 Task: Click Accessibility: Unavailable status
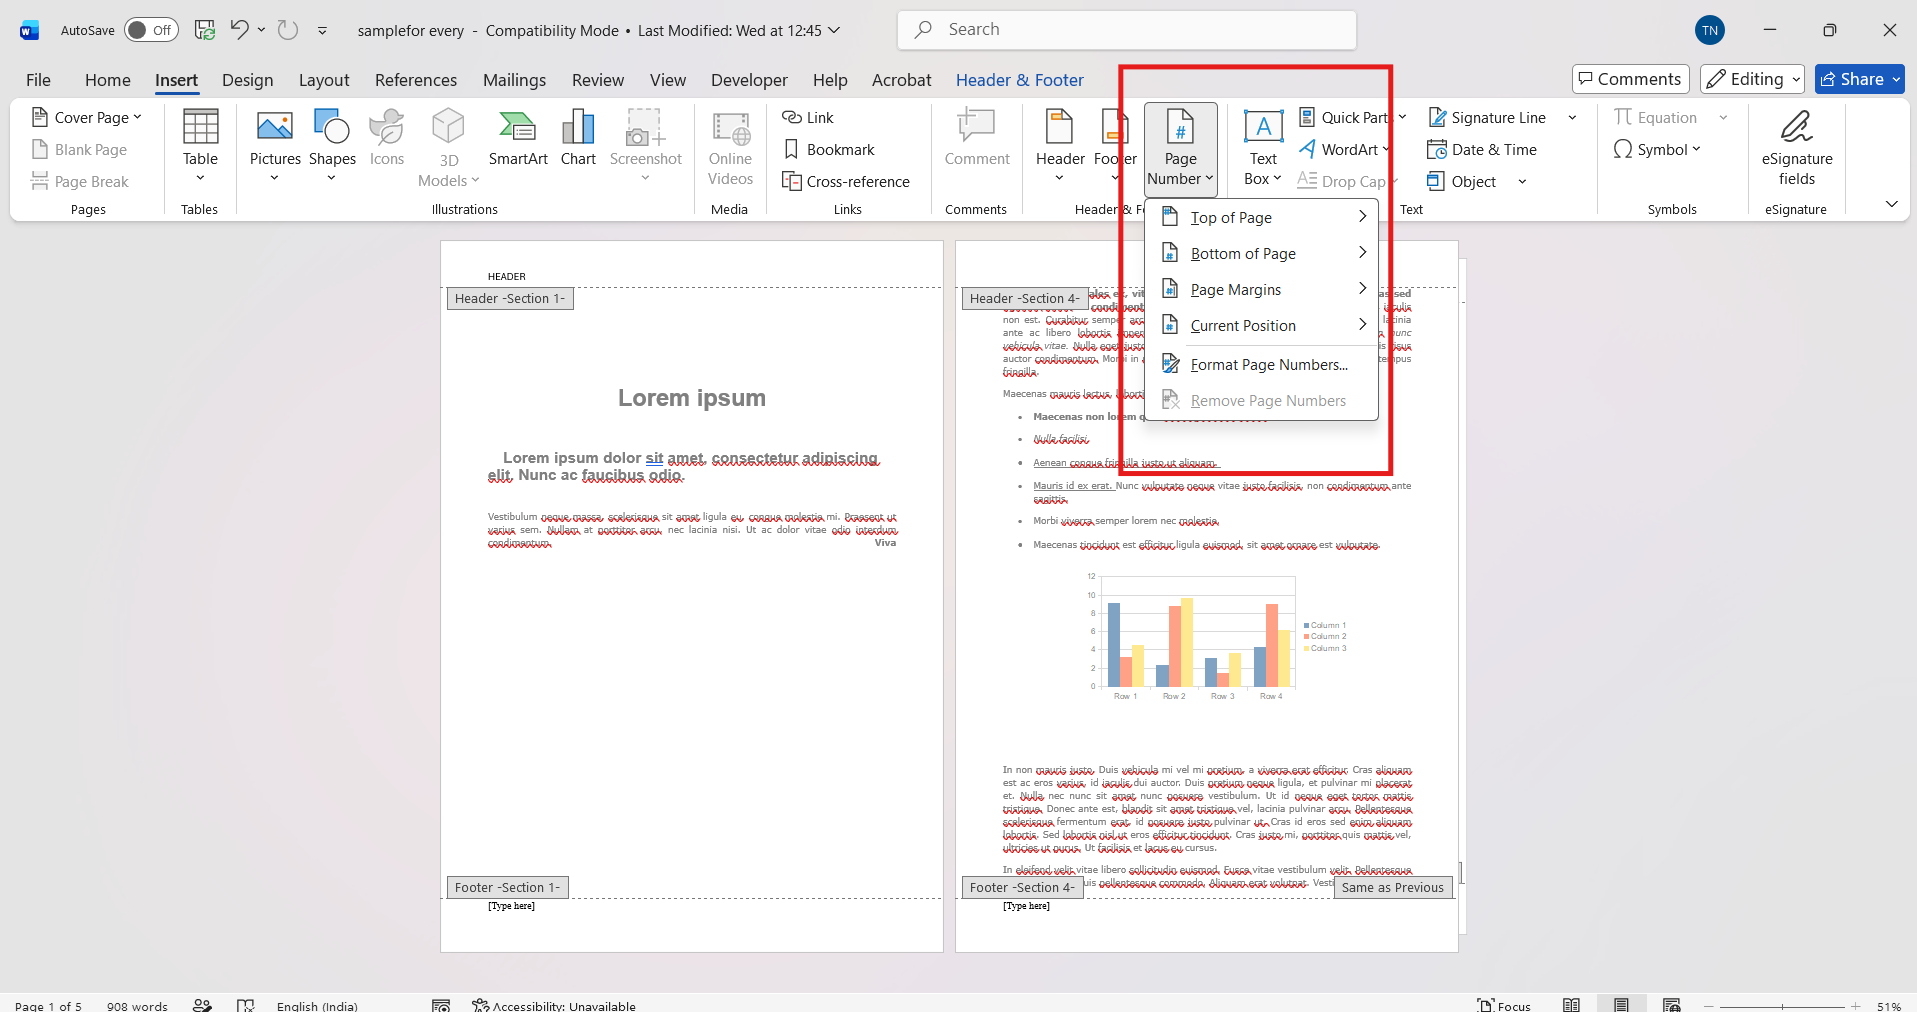pos(554,1005)
